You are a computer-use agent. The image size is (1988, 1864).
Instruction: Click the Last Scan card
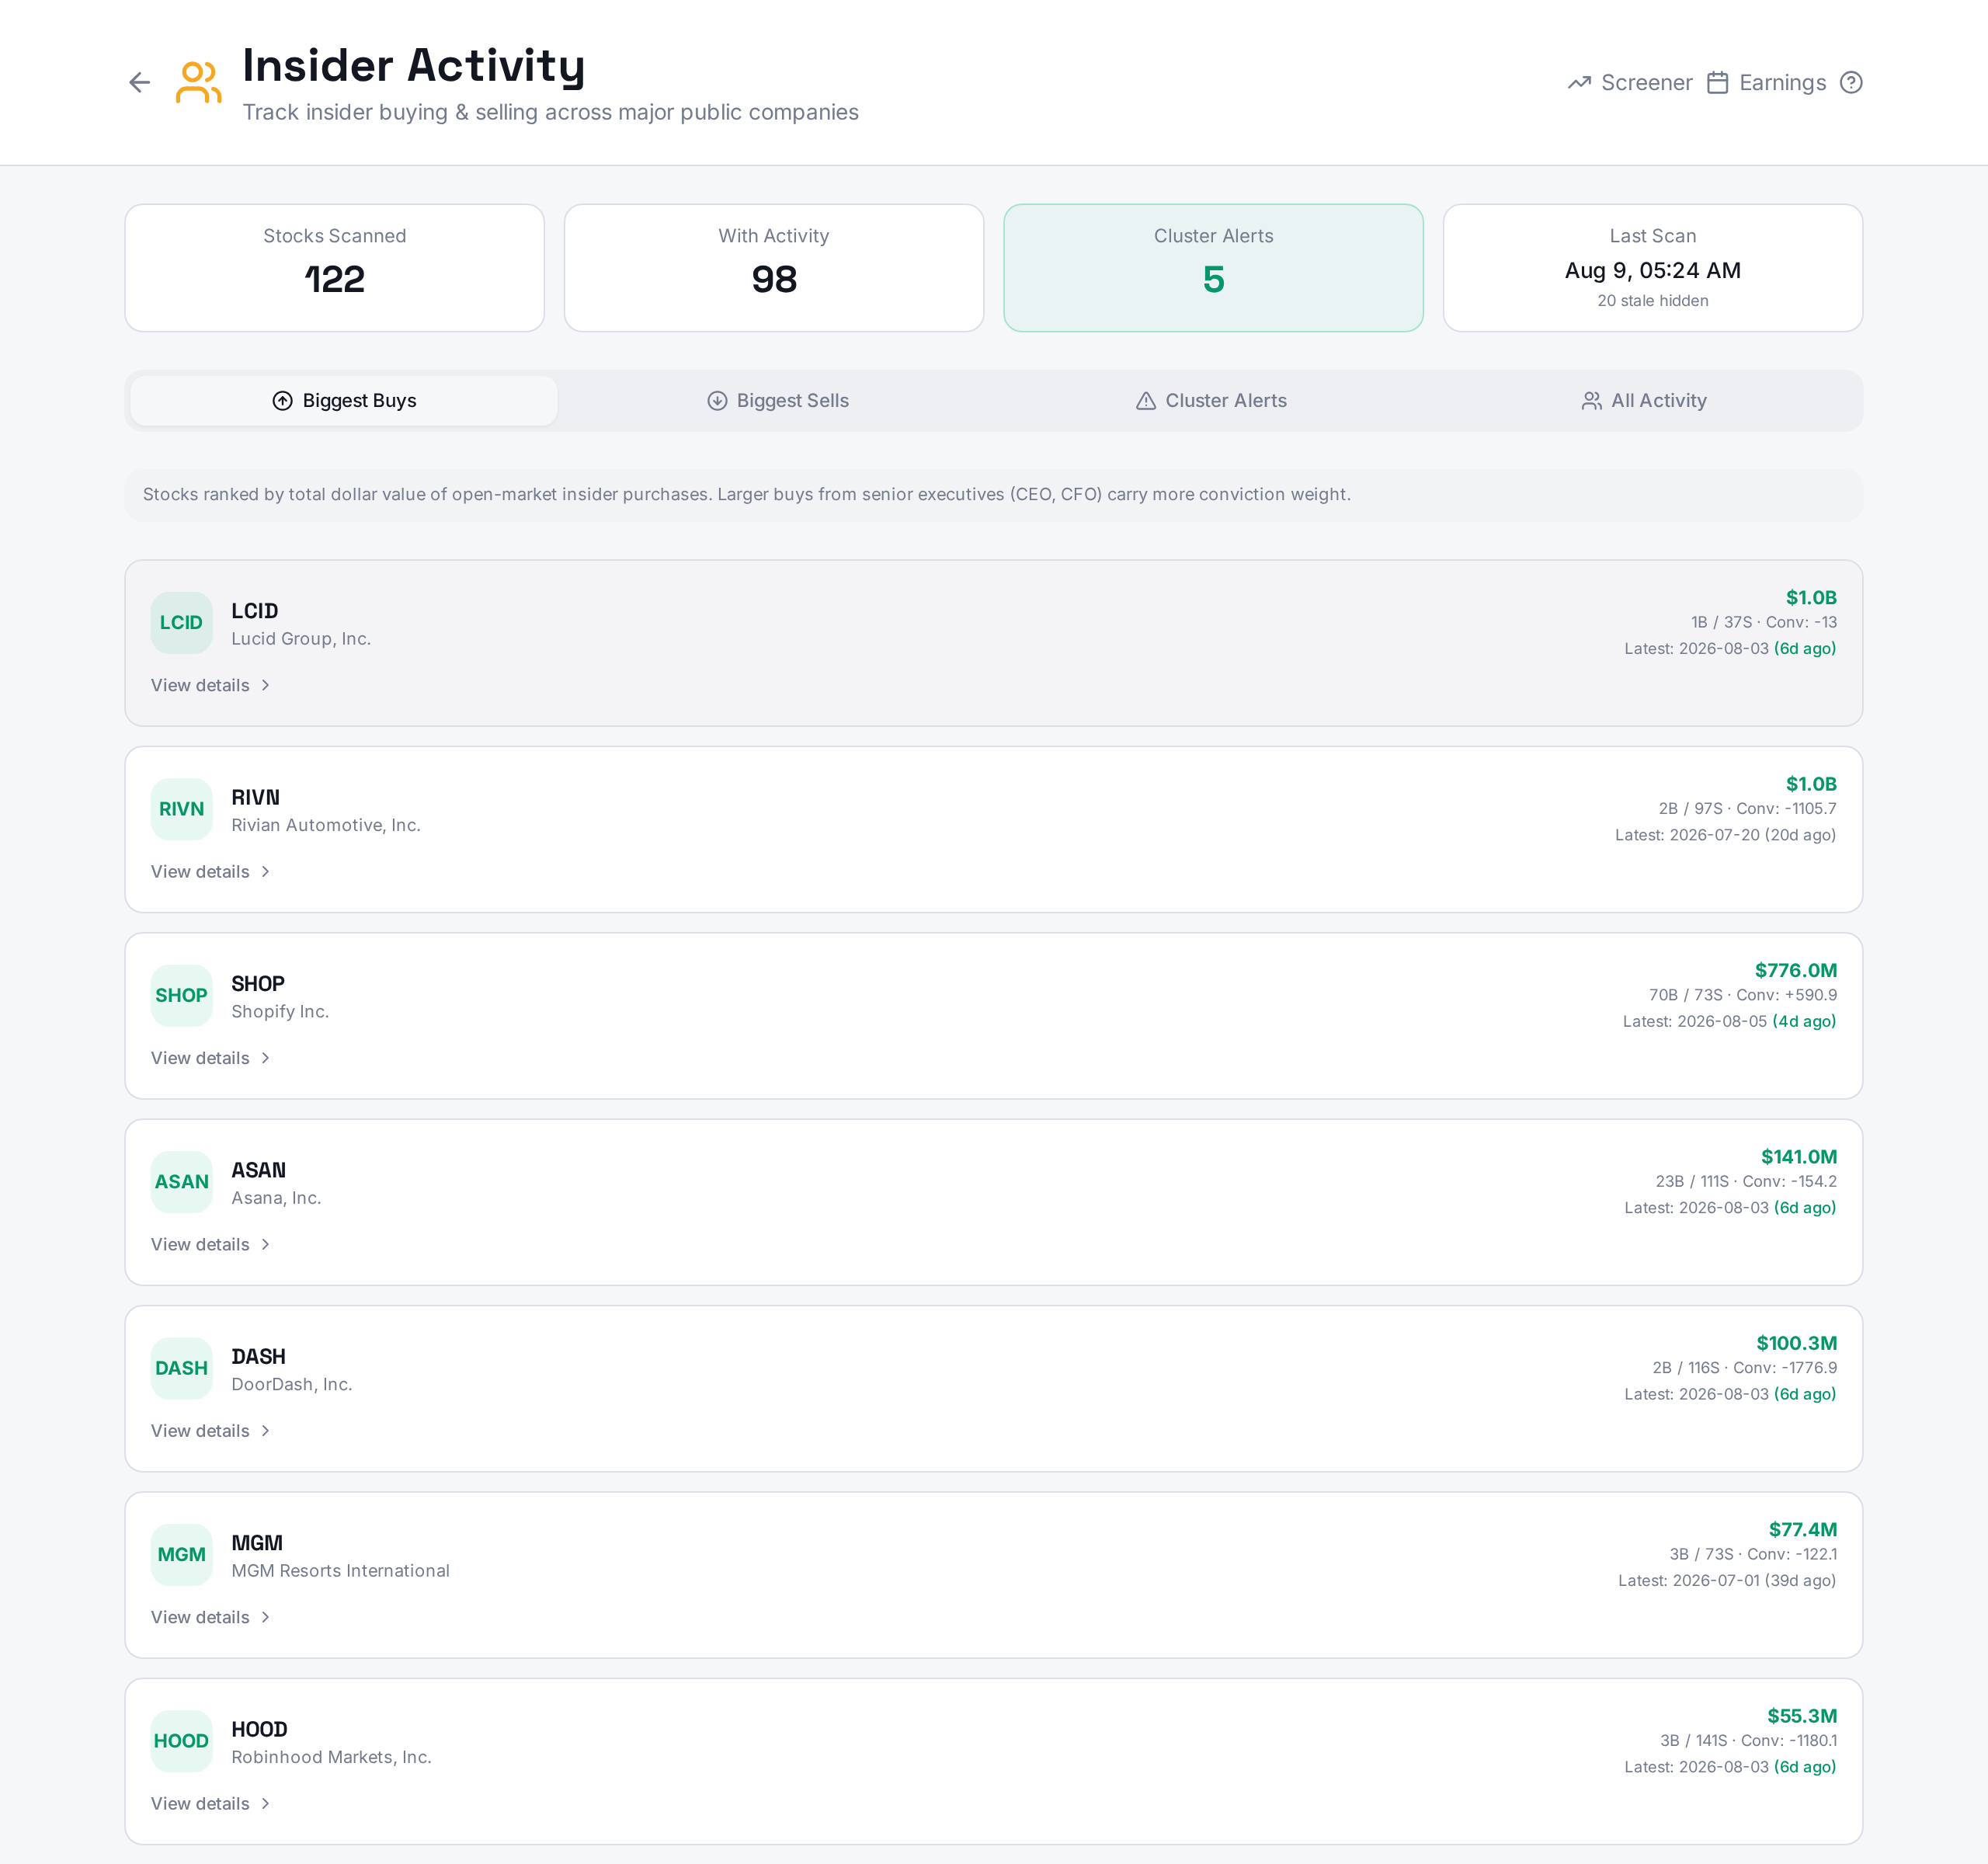1652,268
